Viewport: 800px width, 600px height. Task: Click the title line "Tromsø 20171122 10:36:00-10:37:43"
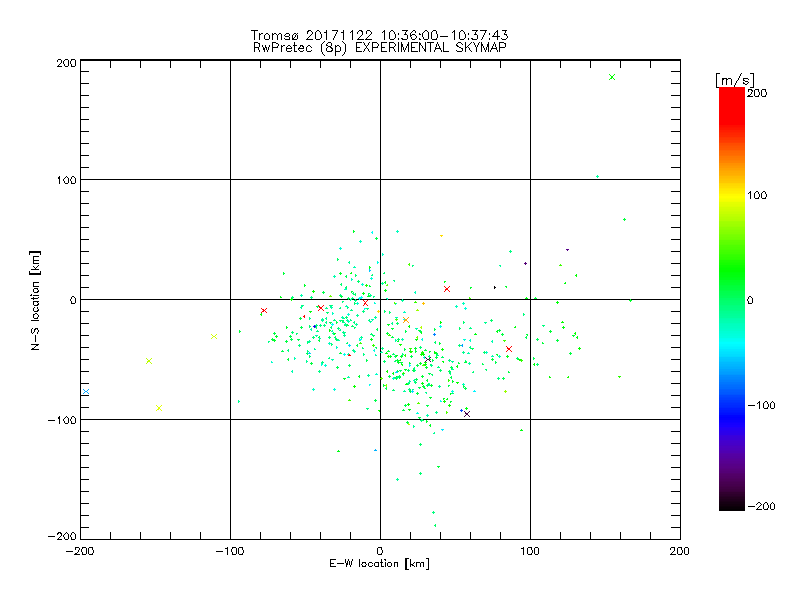[379, 35]
